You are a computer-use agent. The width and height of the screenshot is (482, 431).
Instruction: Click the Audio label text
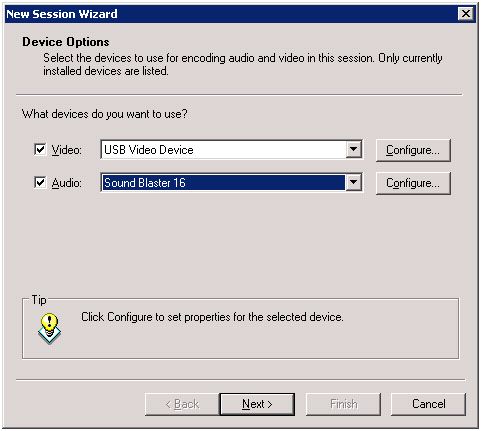pyautogui.click(x=66, y=183)
